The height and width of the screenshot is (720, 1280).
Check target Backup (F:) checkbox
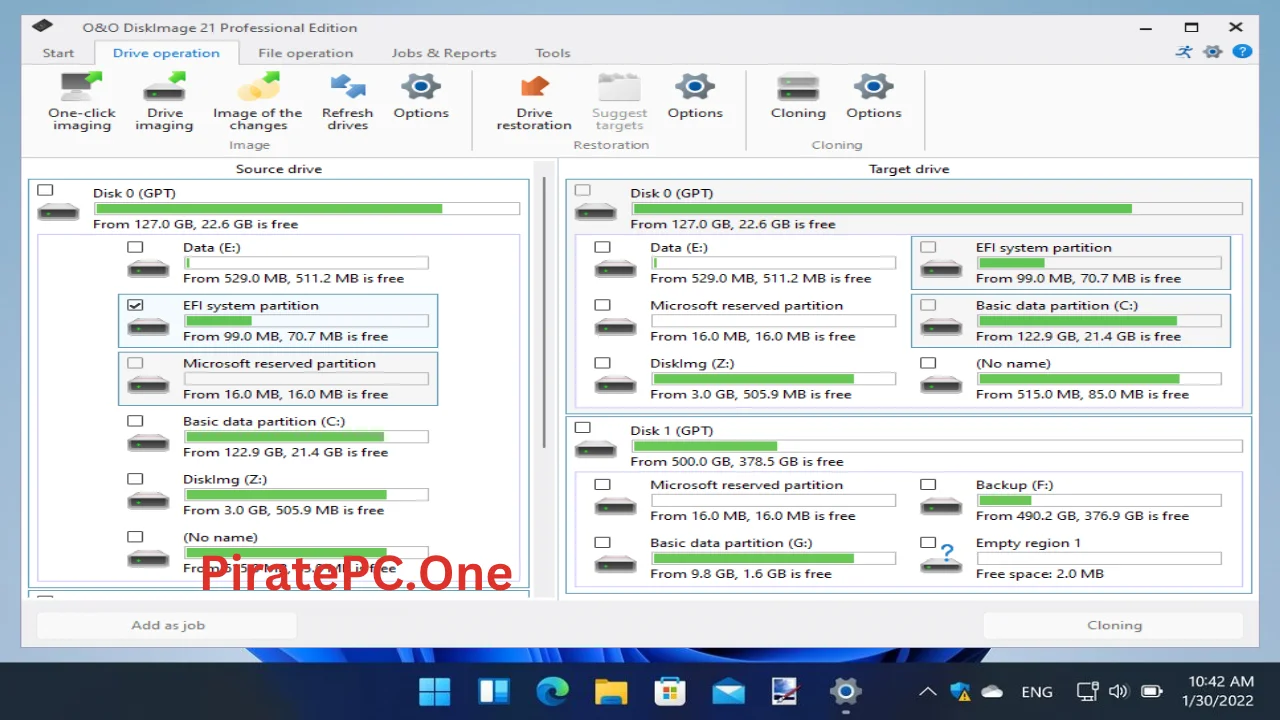pyautogui.click(x=928, y=485)
